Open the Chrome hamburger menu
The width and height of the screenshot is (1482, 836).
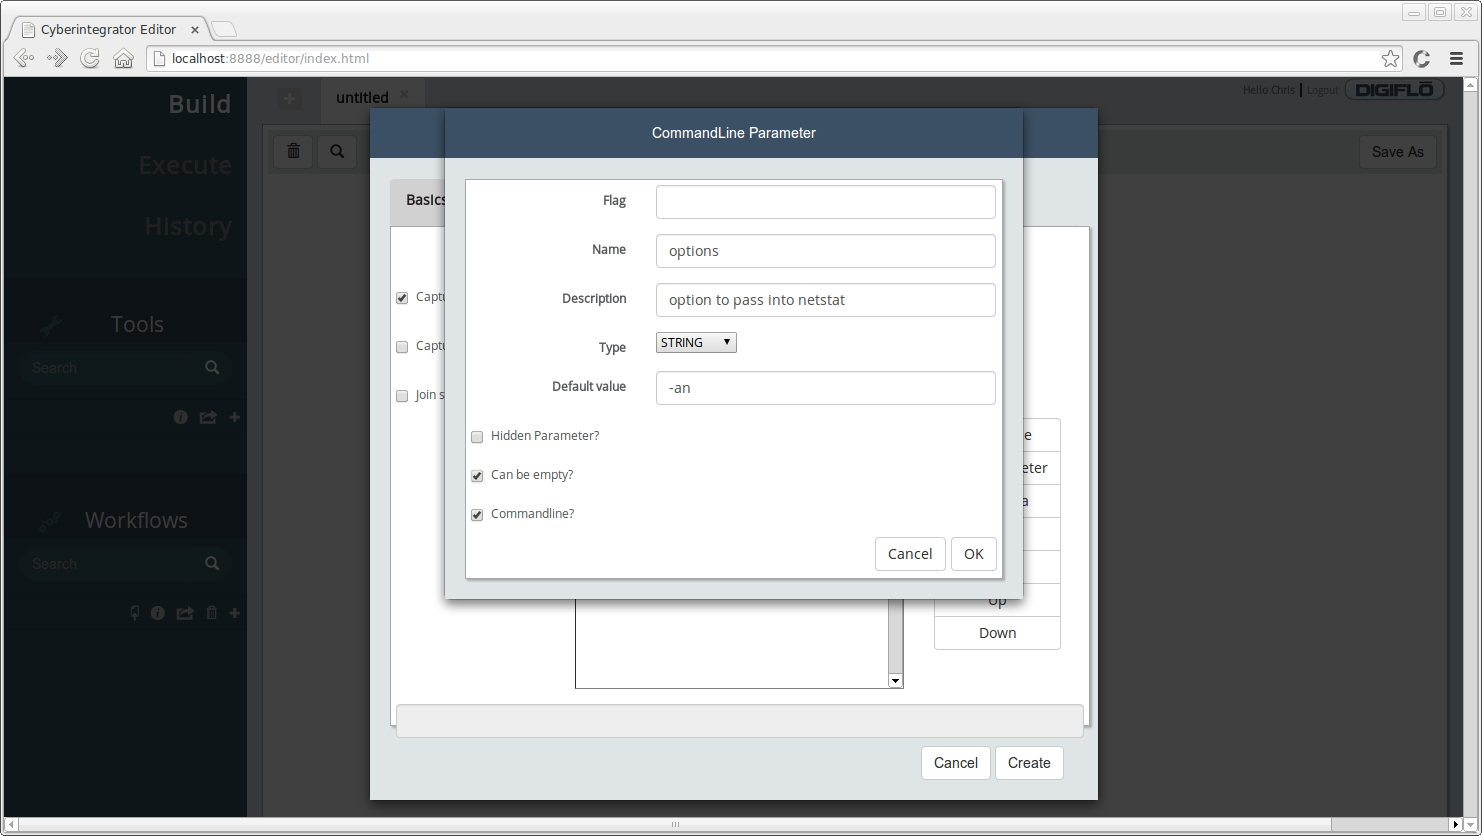pos(1456,59)
